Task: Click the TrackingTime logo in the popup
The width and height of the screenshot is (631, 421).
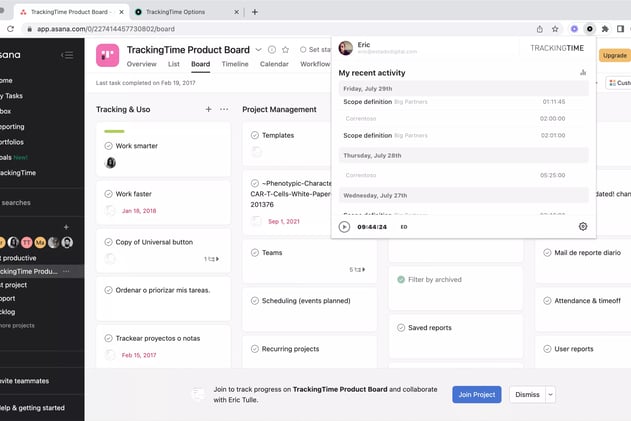Action: click(557, 48)
